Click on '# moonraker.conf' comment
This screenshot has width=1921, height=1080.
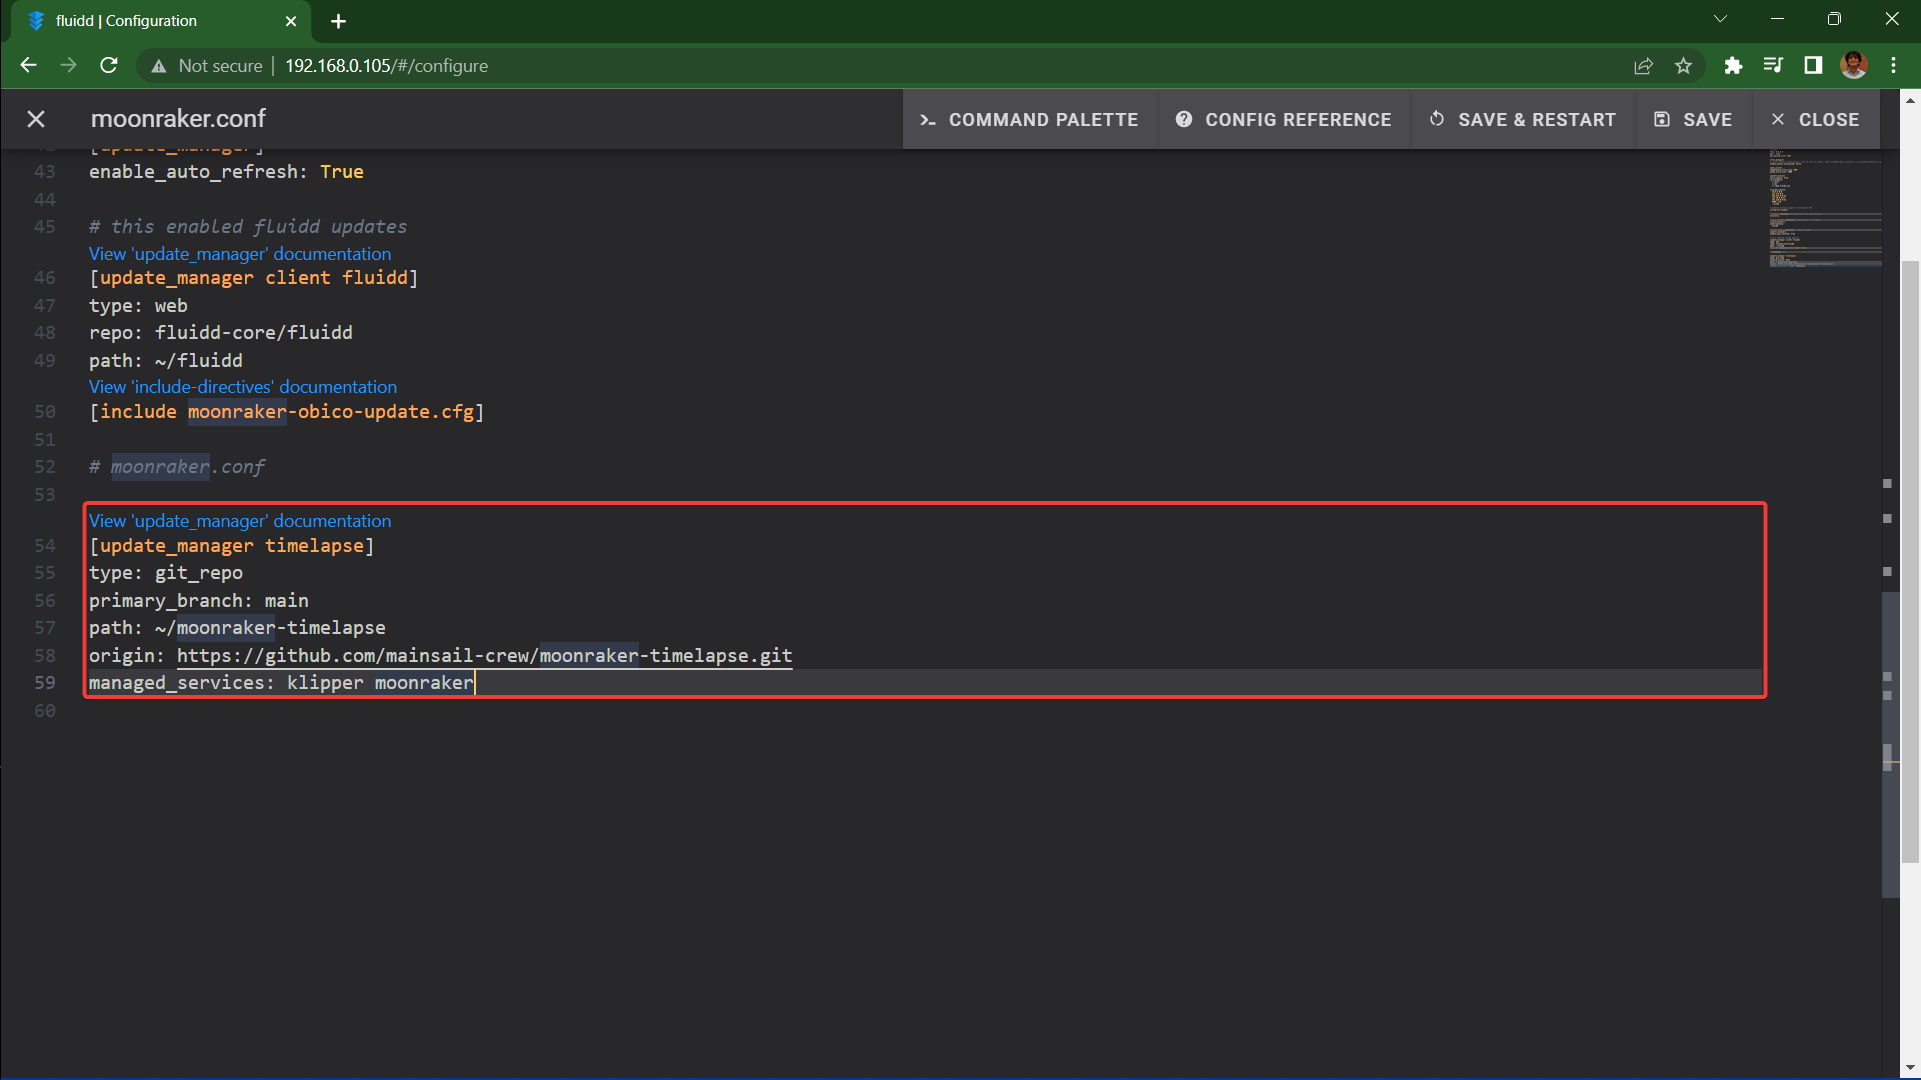click(177, 467)
